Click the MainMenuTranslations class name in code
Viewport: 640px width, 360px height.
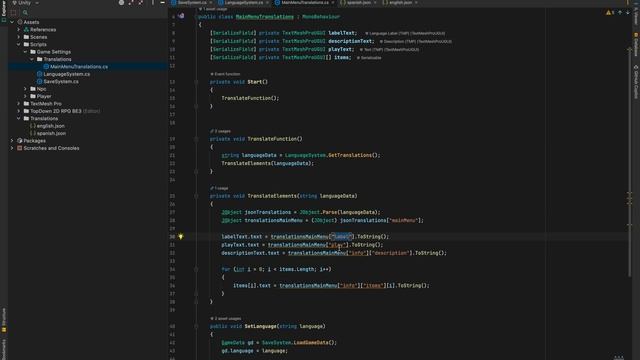click(264, 17)
